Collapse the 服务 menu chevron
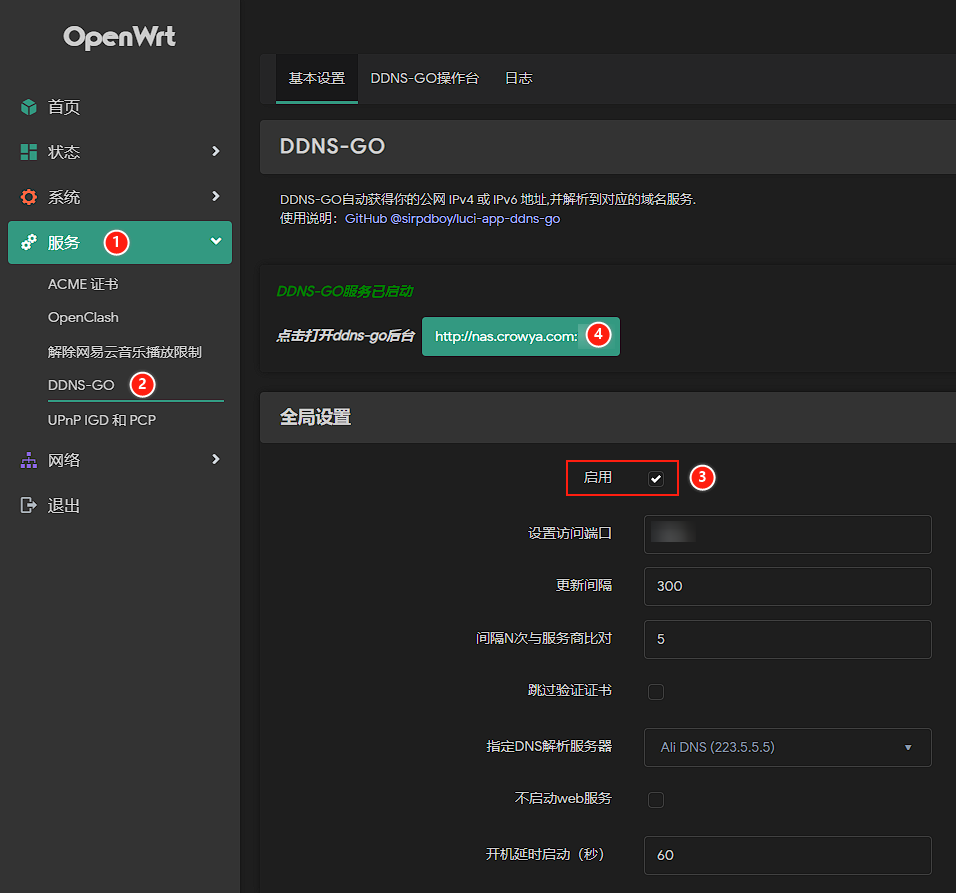The width and height of the screenshot is (956, 893). click(216, 241)
